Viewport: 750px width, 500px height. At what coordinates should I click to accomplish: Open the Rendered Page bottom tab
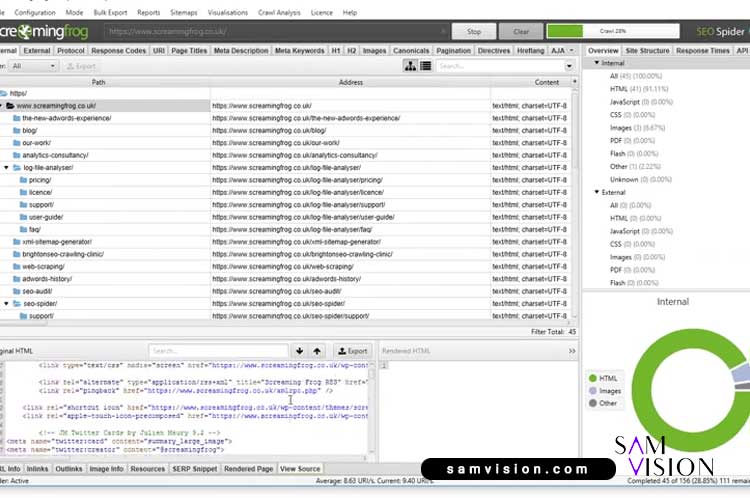(x=248, y=469)
